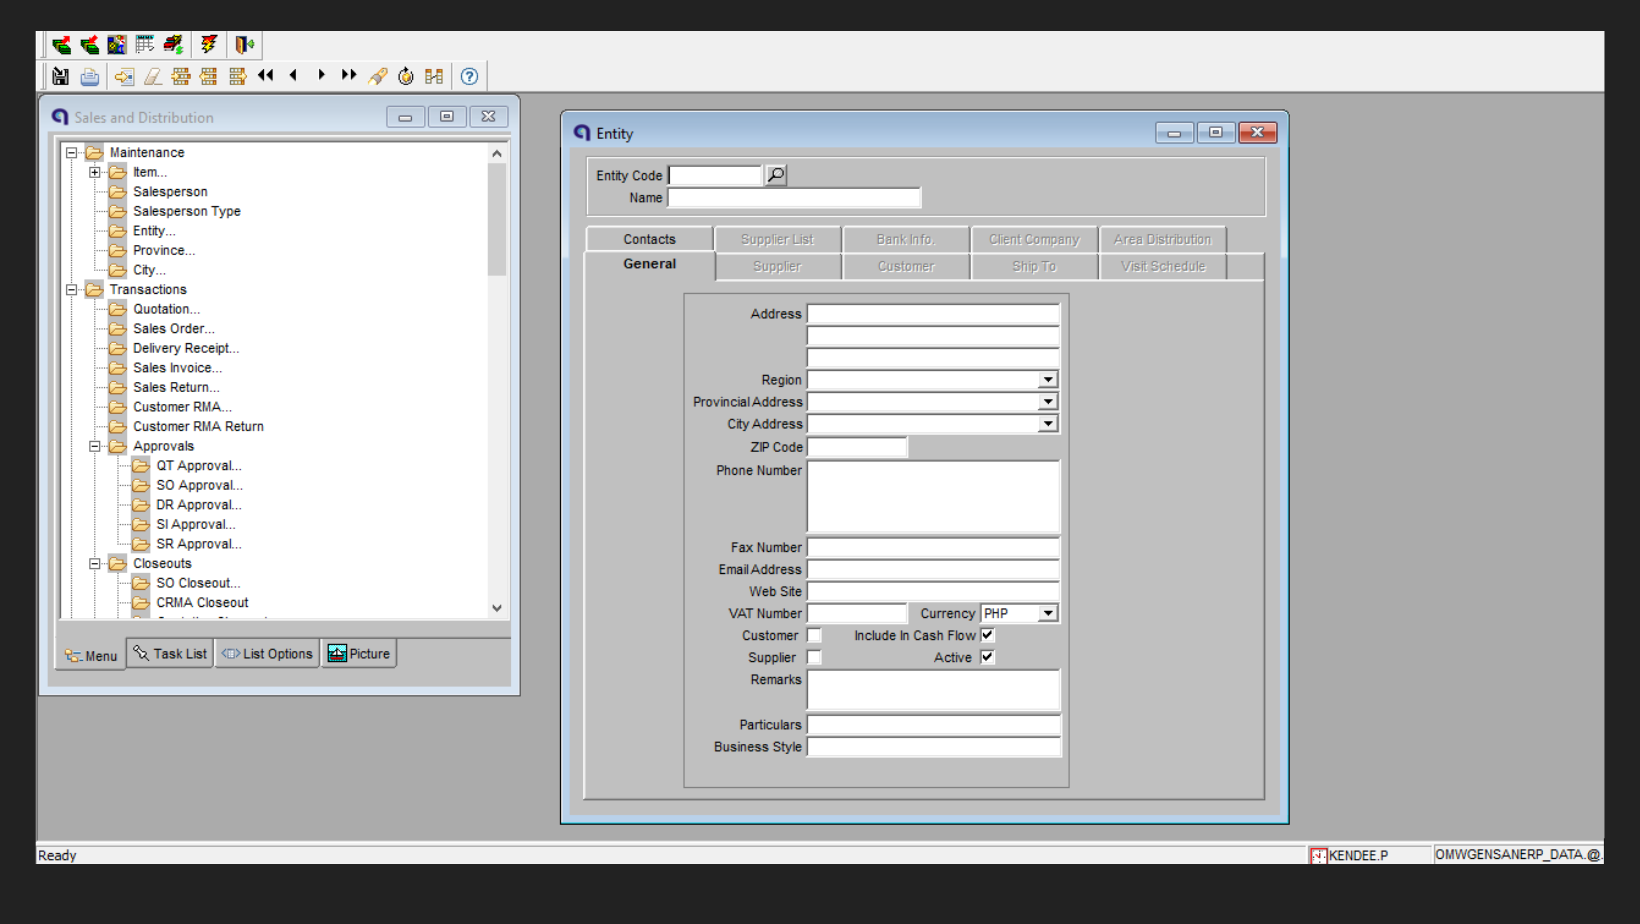
Task: Click scroll up arrow in menu tree
Action: coord(497,153)
